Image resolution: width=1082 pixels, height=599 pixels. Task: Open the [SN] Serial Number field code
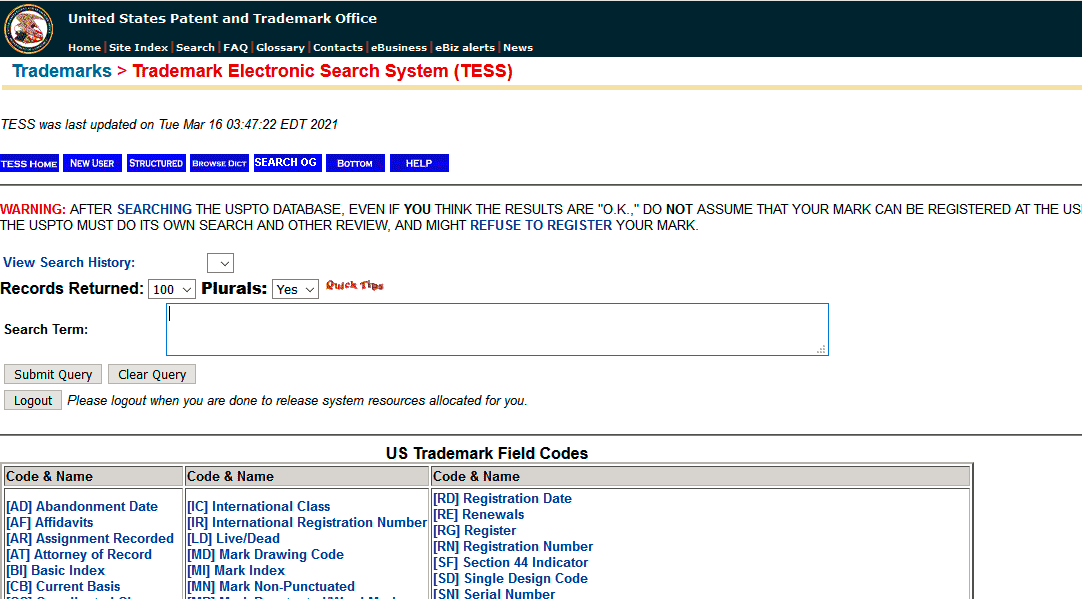(x=494, y=593)
